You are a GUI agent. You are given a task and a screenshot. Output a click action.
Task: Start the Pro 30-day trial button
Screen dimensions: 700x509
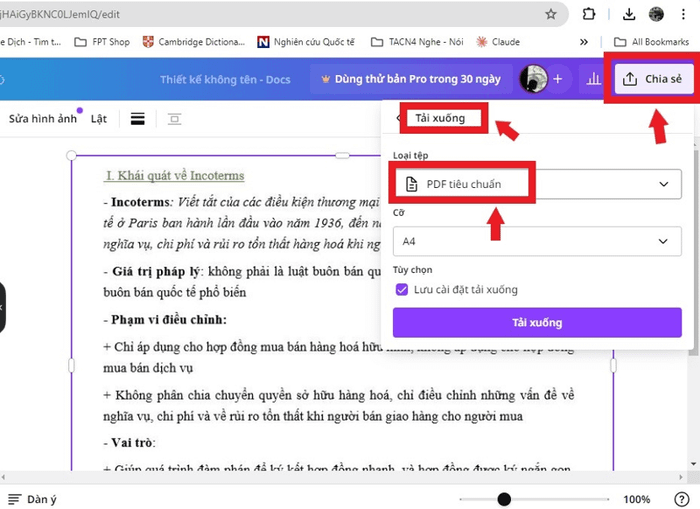point(411,79)
